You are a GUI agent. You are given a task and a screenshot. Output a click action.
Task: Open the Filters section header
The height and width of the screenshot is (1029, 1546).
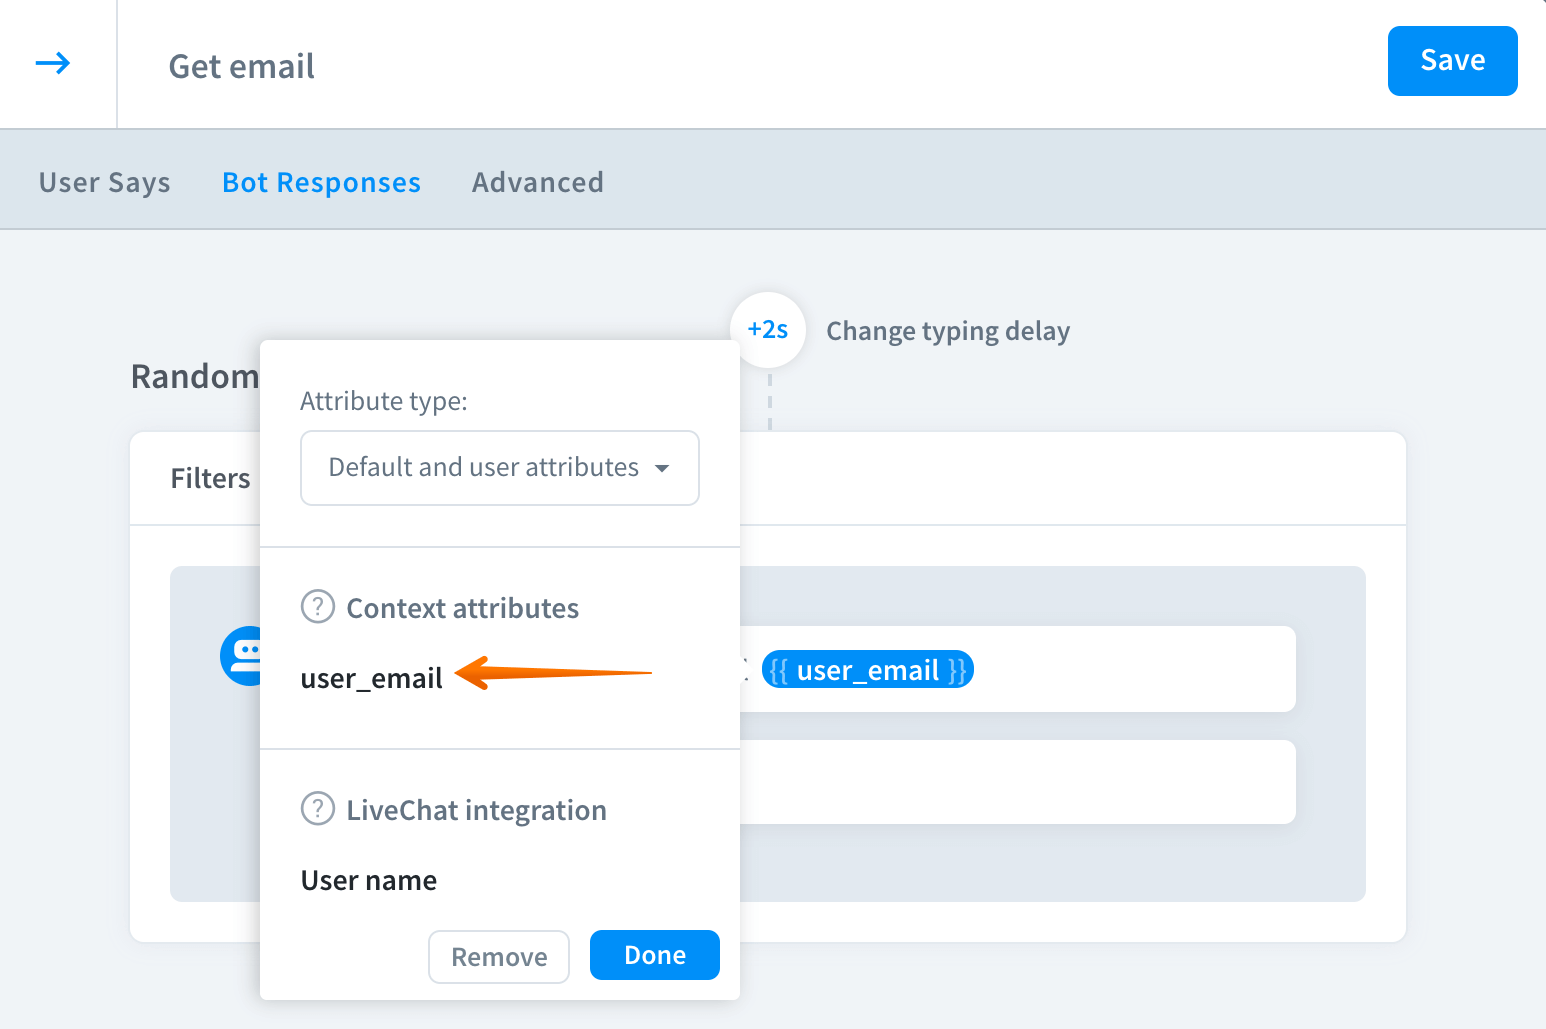point(210,479)
